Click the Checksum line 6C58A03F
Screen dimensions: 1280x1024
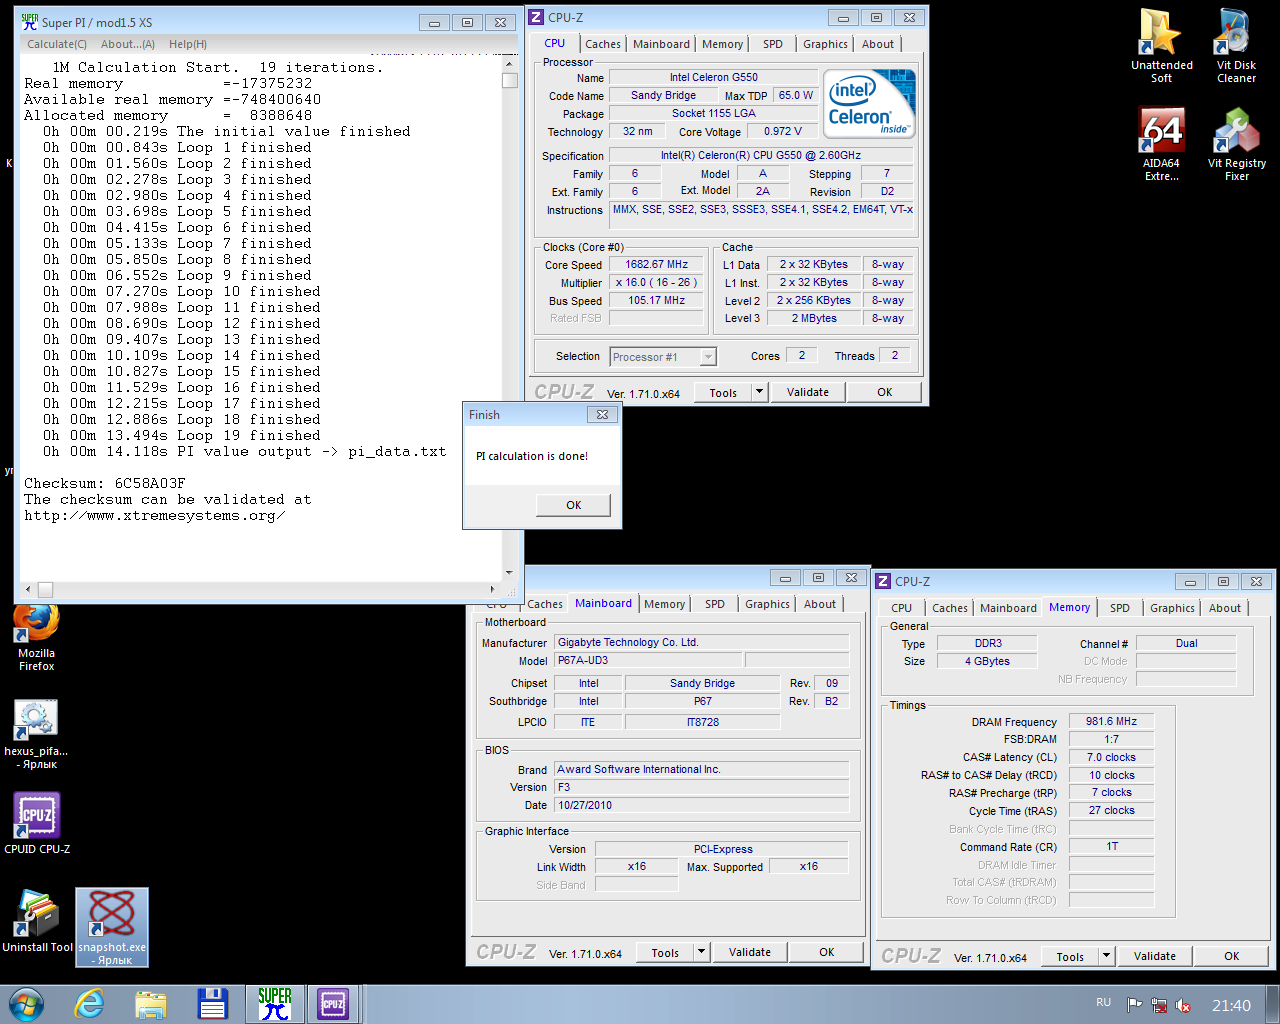point(105,483)
